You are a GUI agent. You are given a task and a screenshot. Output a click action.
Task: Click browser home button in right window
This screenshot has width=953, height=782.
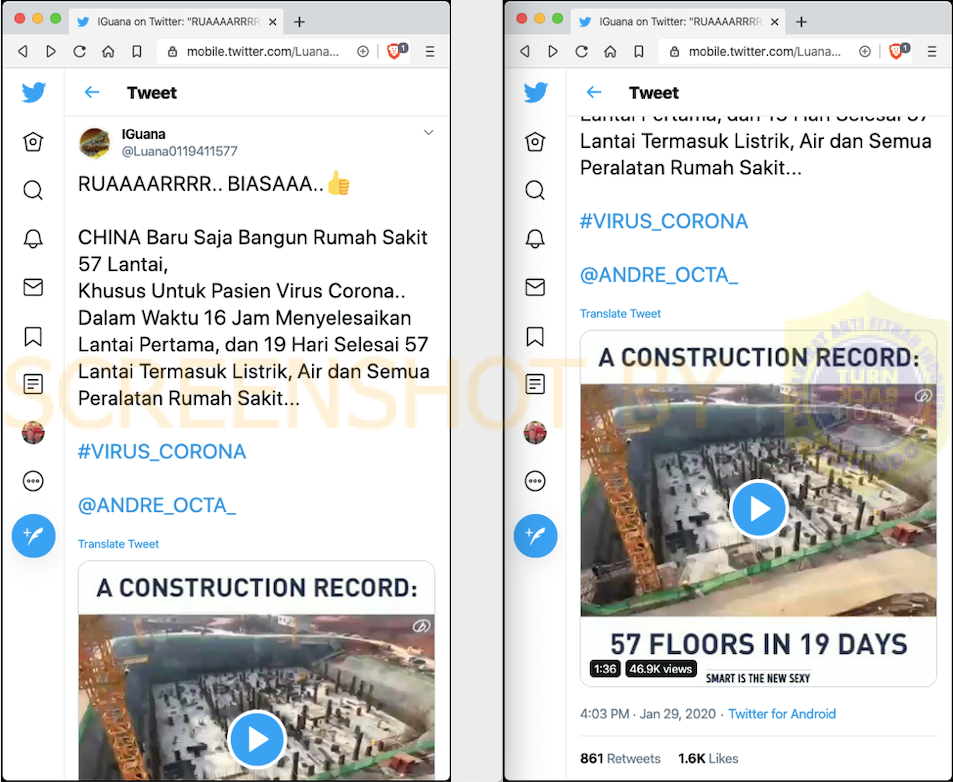click(x=610, y=52)
